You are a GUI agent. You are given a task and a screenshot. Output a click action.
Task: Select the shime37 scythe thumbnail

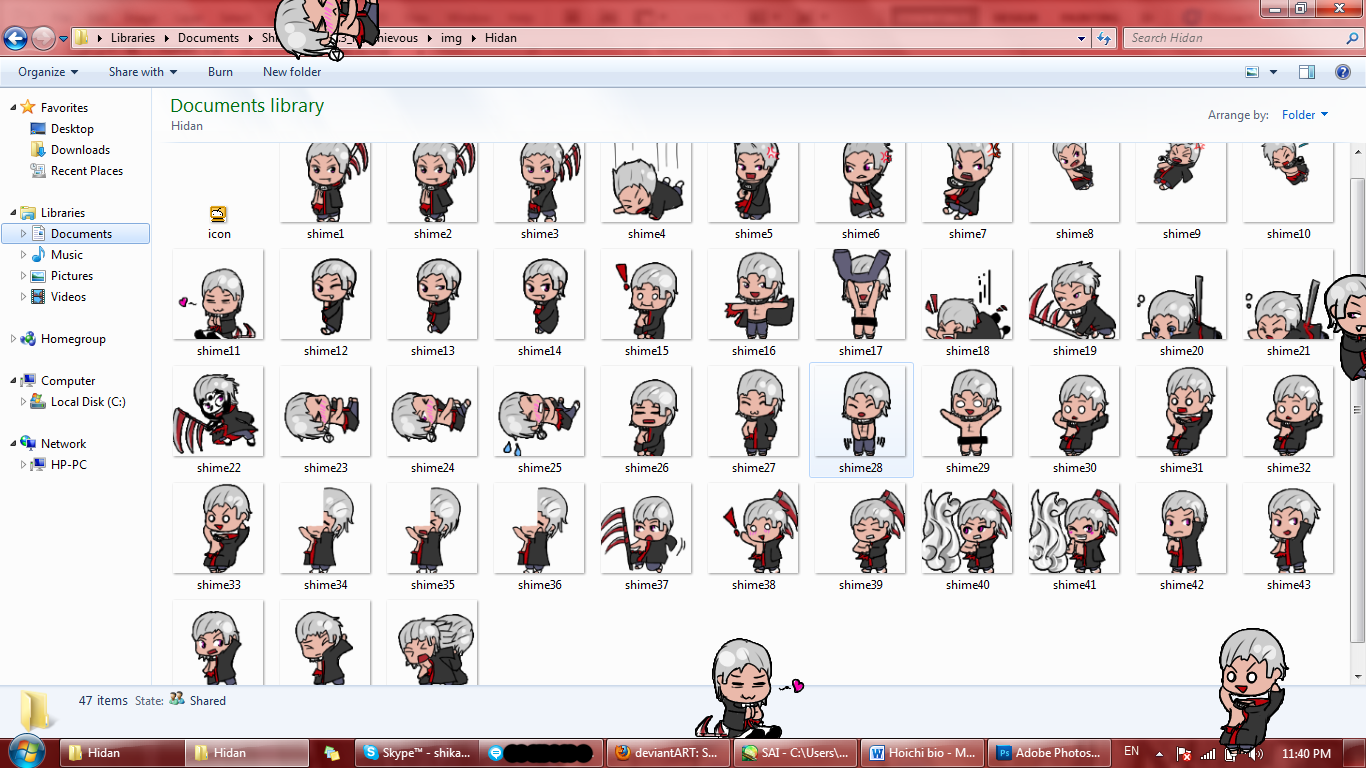[646, 529]
